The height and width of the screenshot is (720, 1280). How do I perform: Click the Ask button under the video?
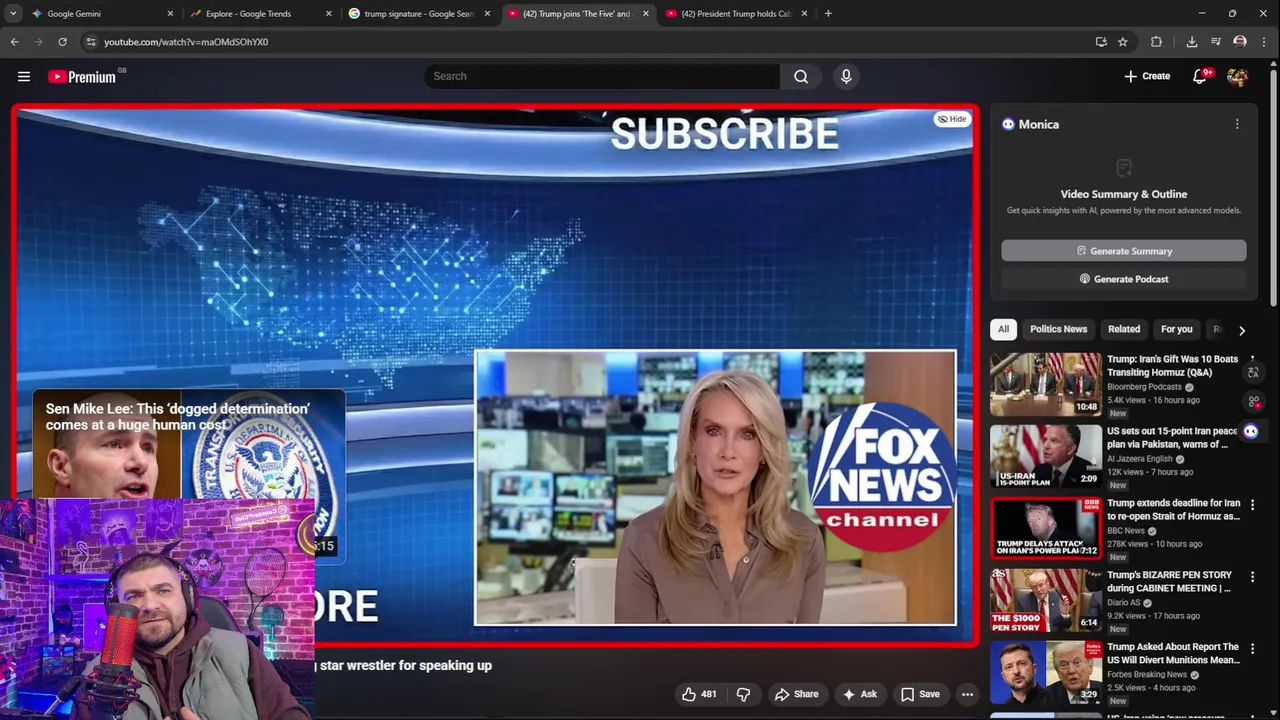click(x=859, y=694)
